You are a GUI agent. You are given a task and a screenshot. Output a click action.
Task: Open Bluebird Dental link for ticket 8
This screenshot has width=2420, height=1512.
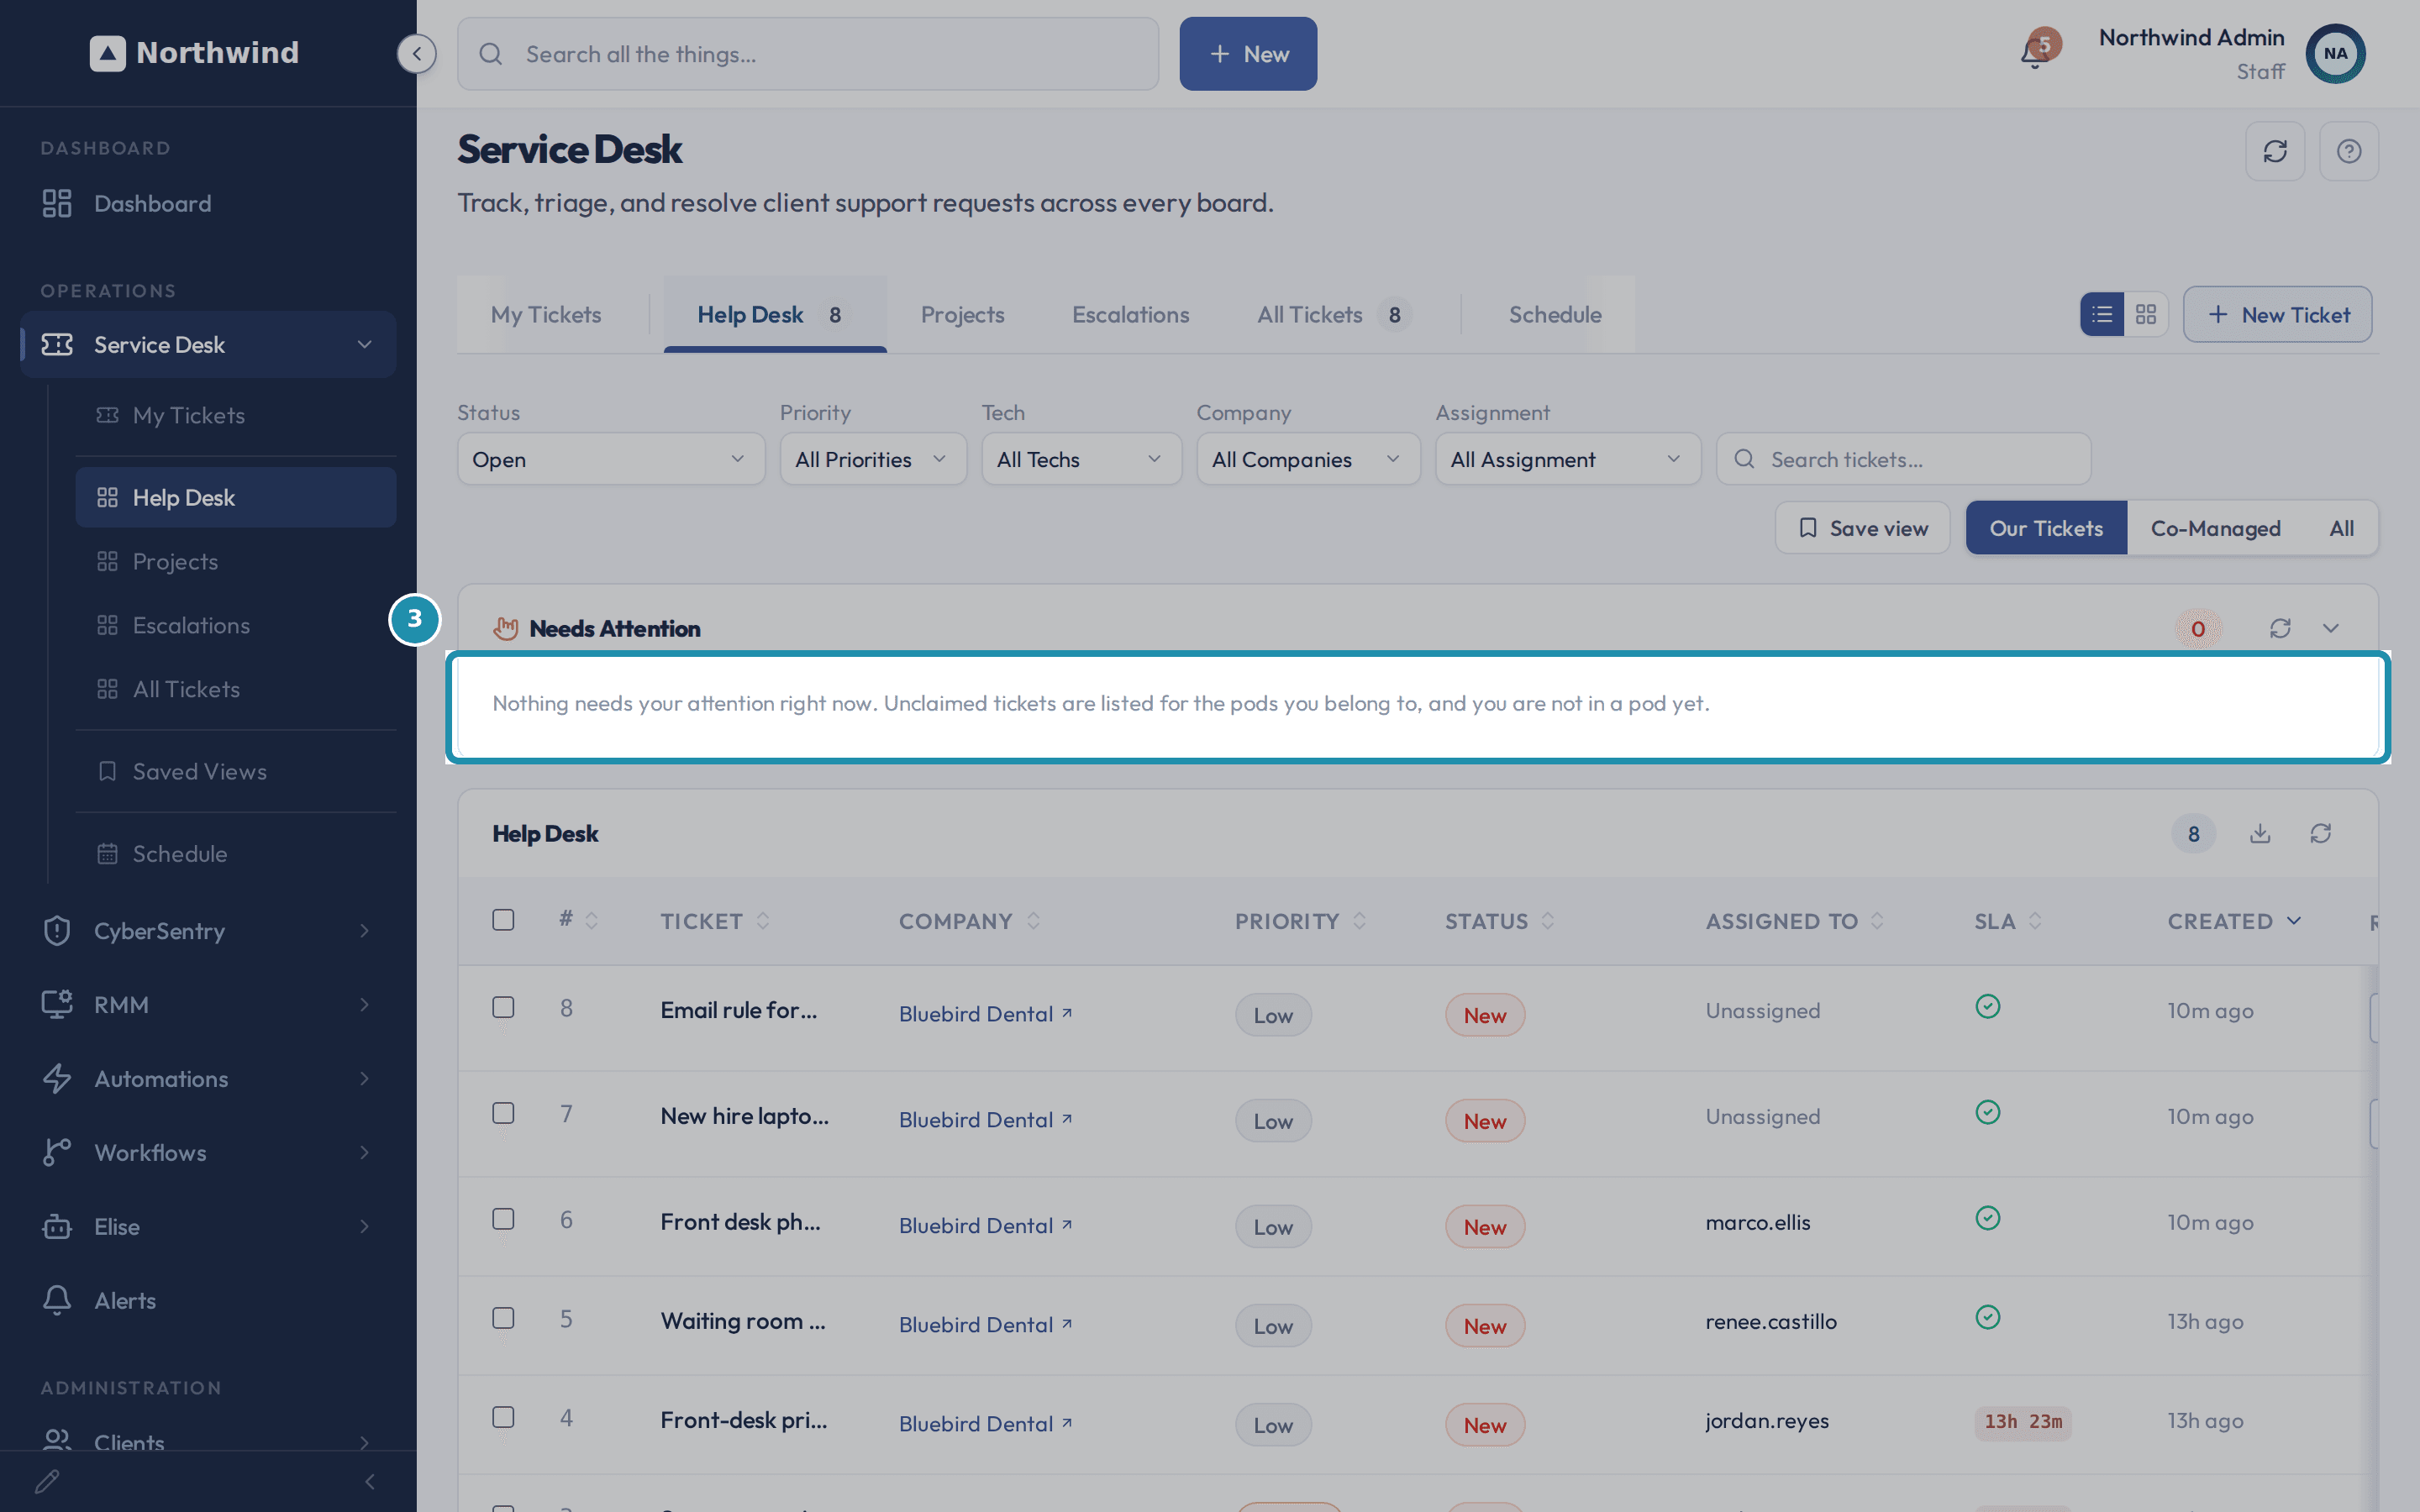tap(985, 1013)
